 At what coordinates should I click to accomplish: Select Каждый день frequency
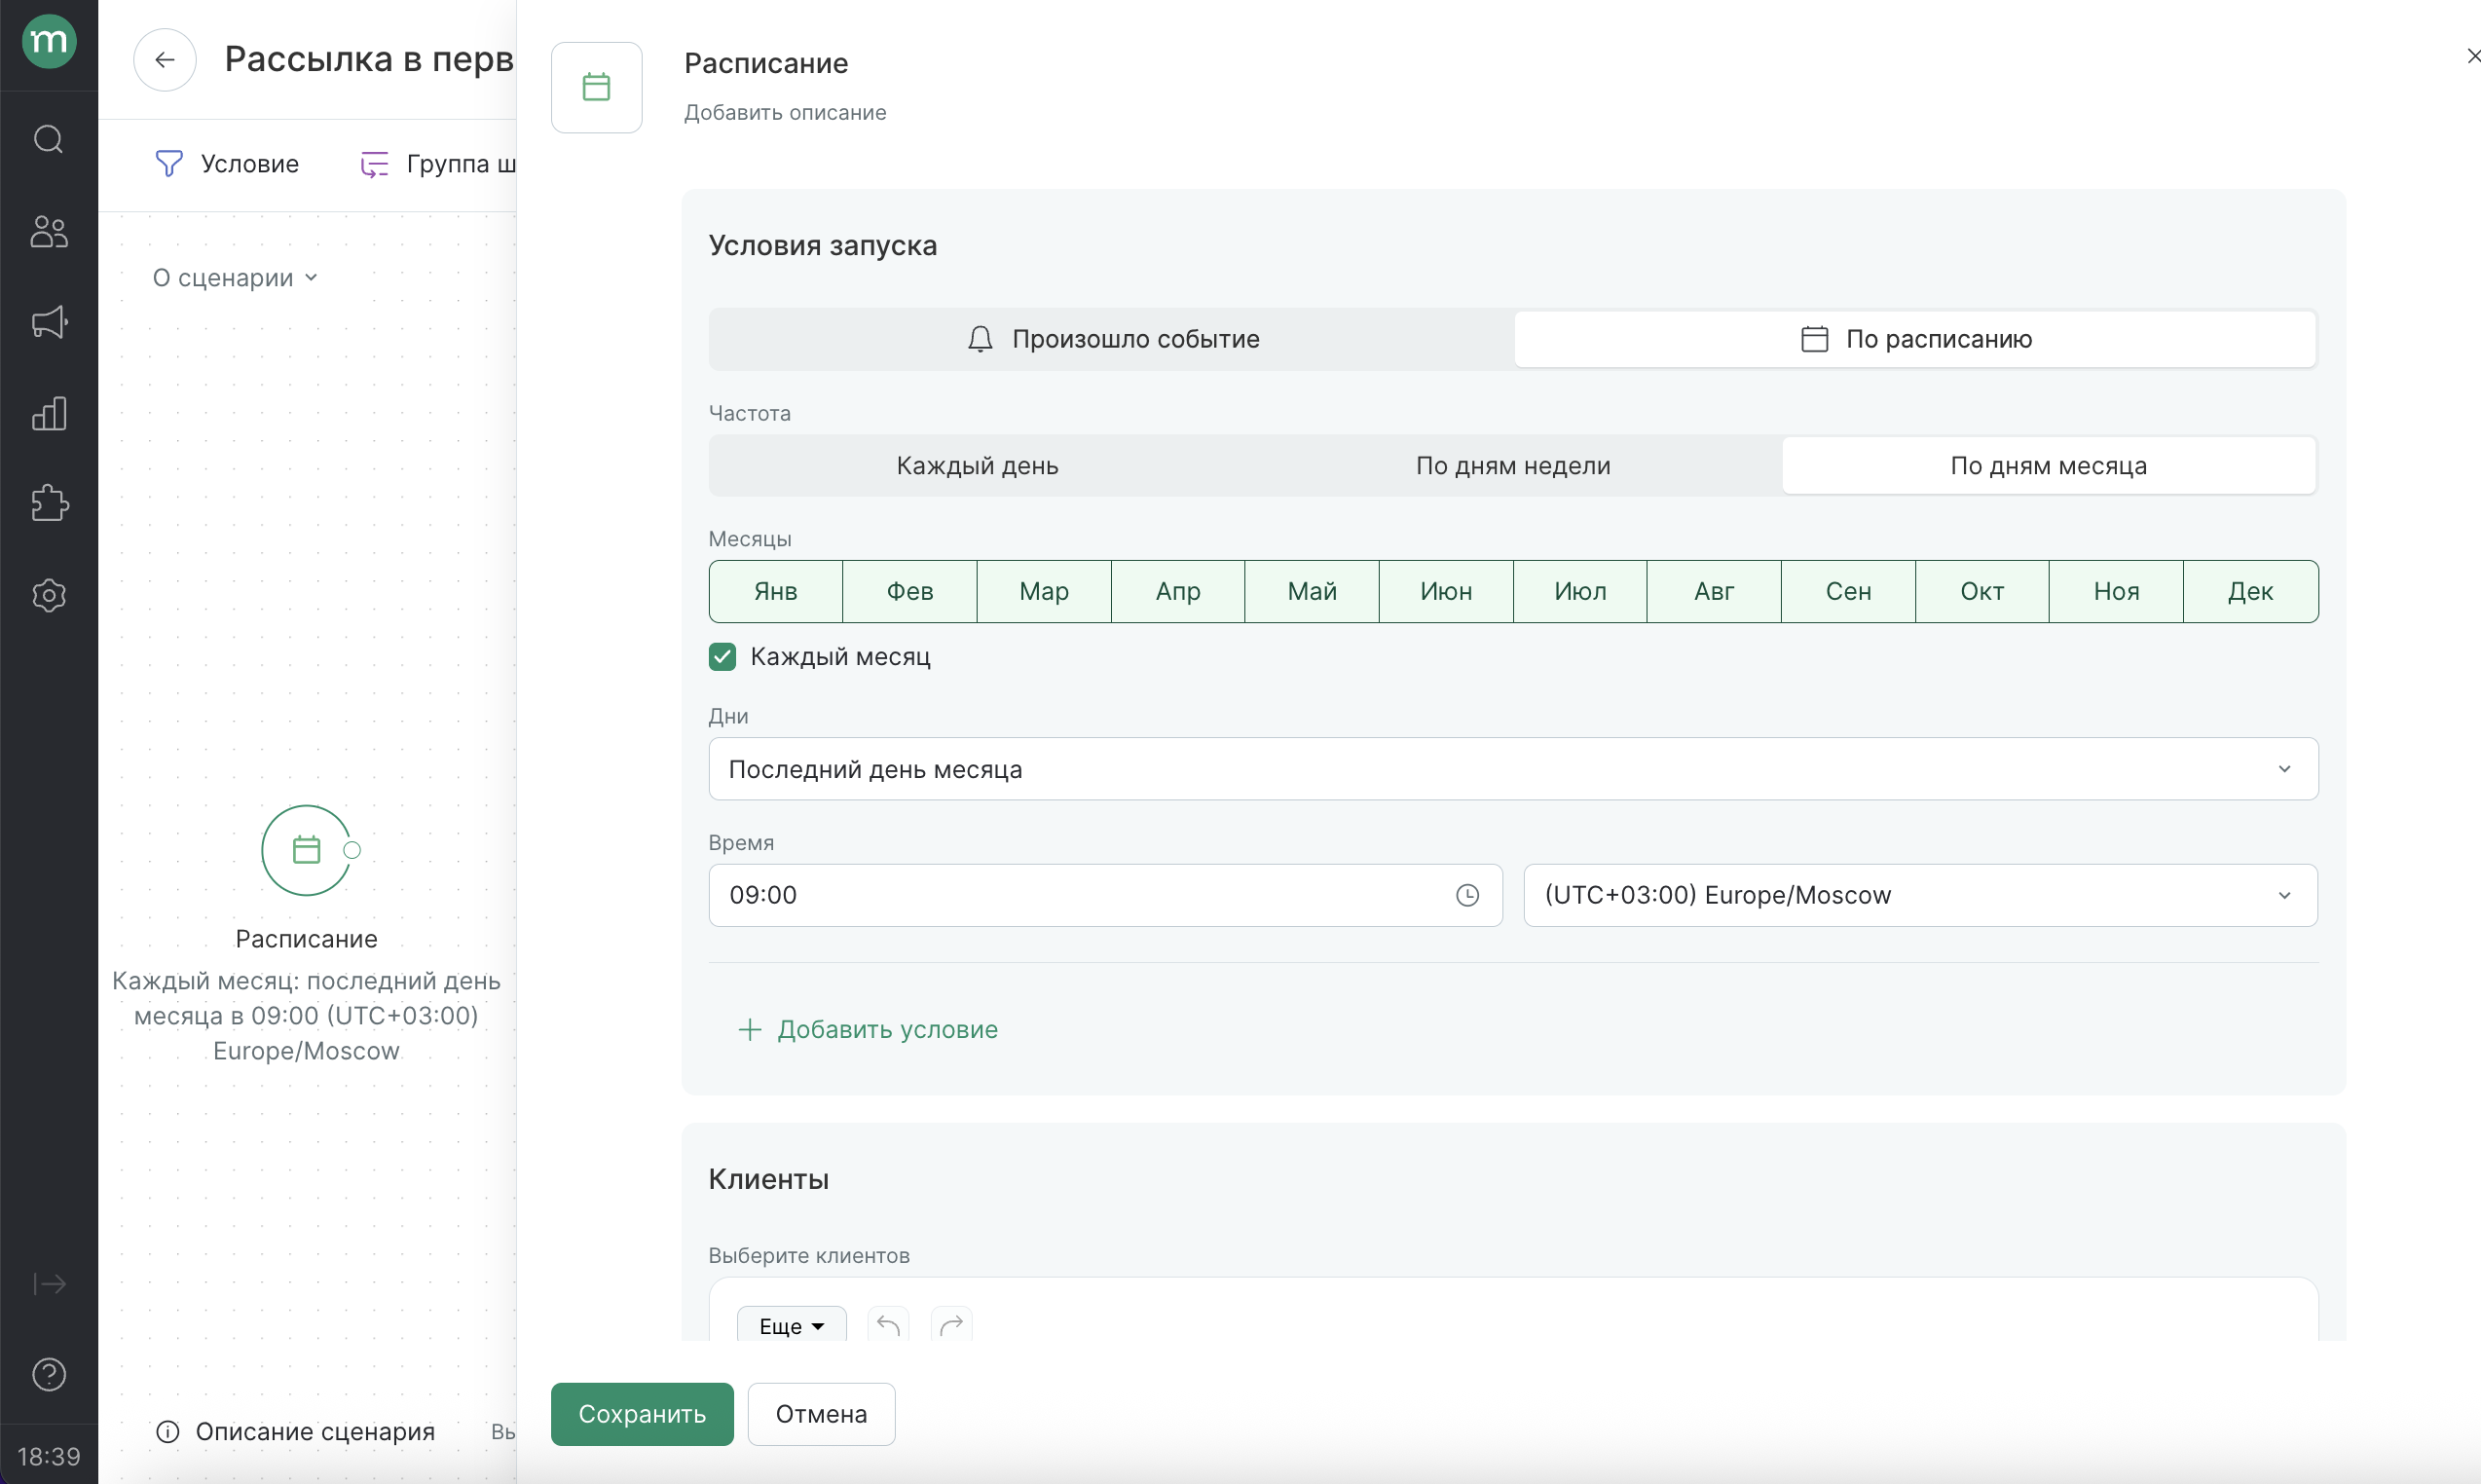pyautogui.click(x=977, y=466)
